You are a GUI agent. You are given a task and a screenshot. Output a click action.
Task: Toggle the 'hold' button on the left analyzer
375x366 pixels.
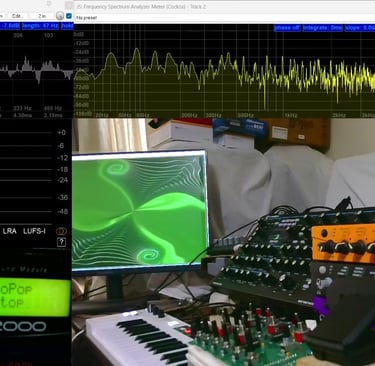[x=67, y=26]
